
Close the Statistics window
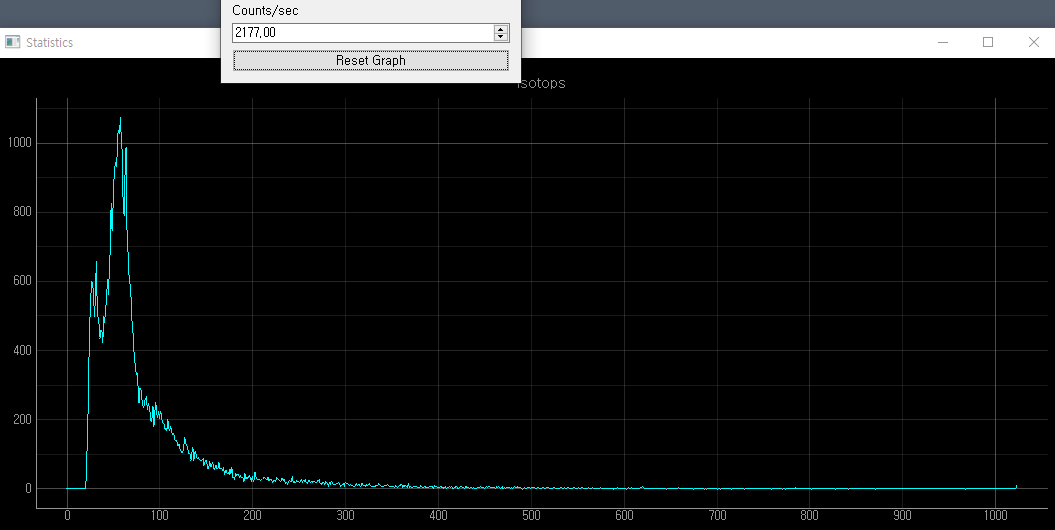click(1033, 42)
